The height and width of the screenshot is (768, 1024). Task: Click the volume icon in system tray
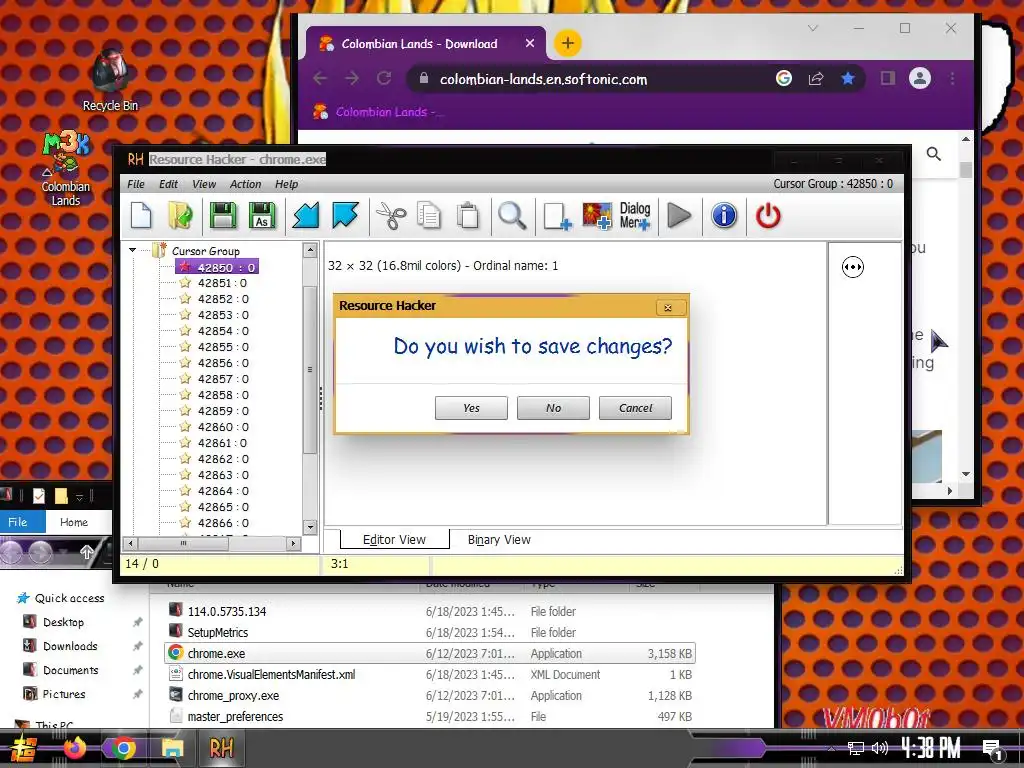880,748
